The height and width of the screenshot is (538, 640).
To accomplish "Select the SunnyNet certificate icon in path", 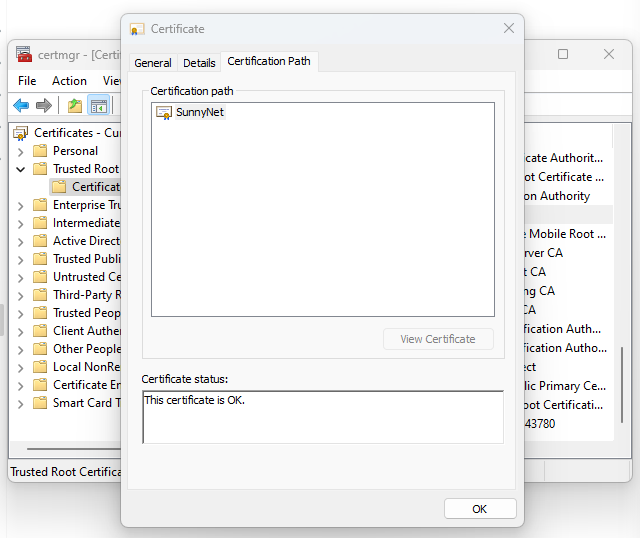I will pyautogui.click(x=164, y=113).
